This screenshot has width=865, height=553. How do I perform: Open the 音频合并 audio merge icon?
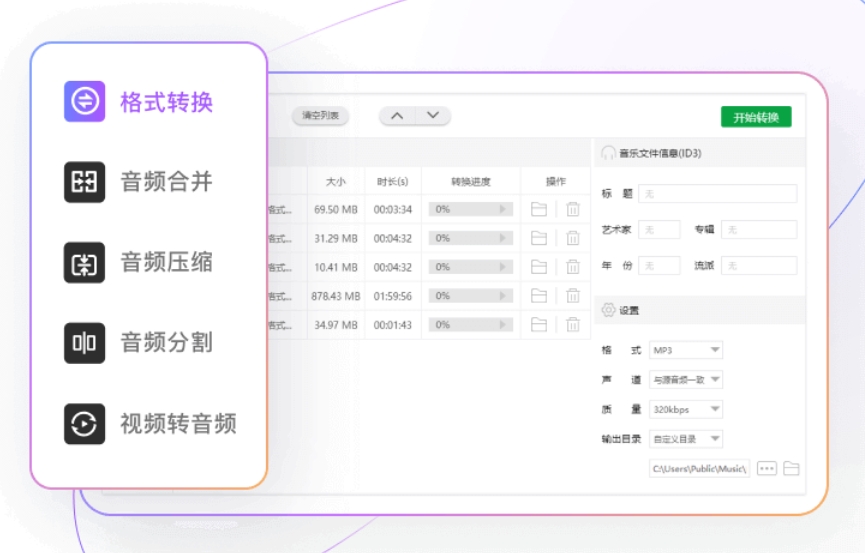click(x=85, y=182)
